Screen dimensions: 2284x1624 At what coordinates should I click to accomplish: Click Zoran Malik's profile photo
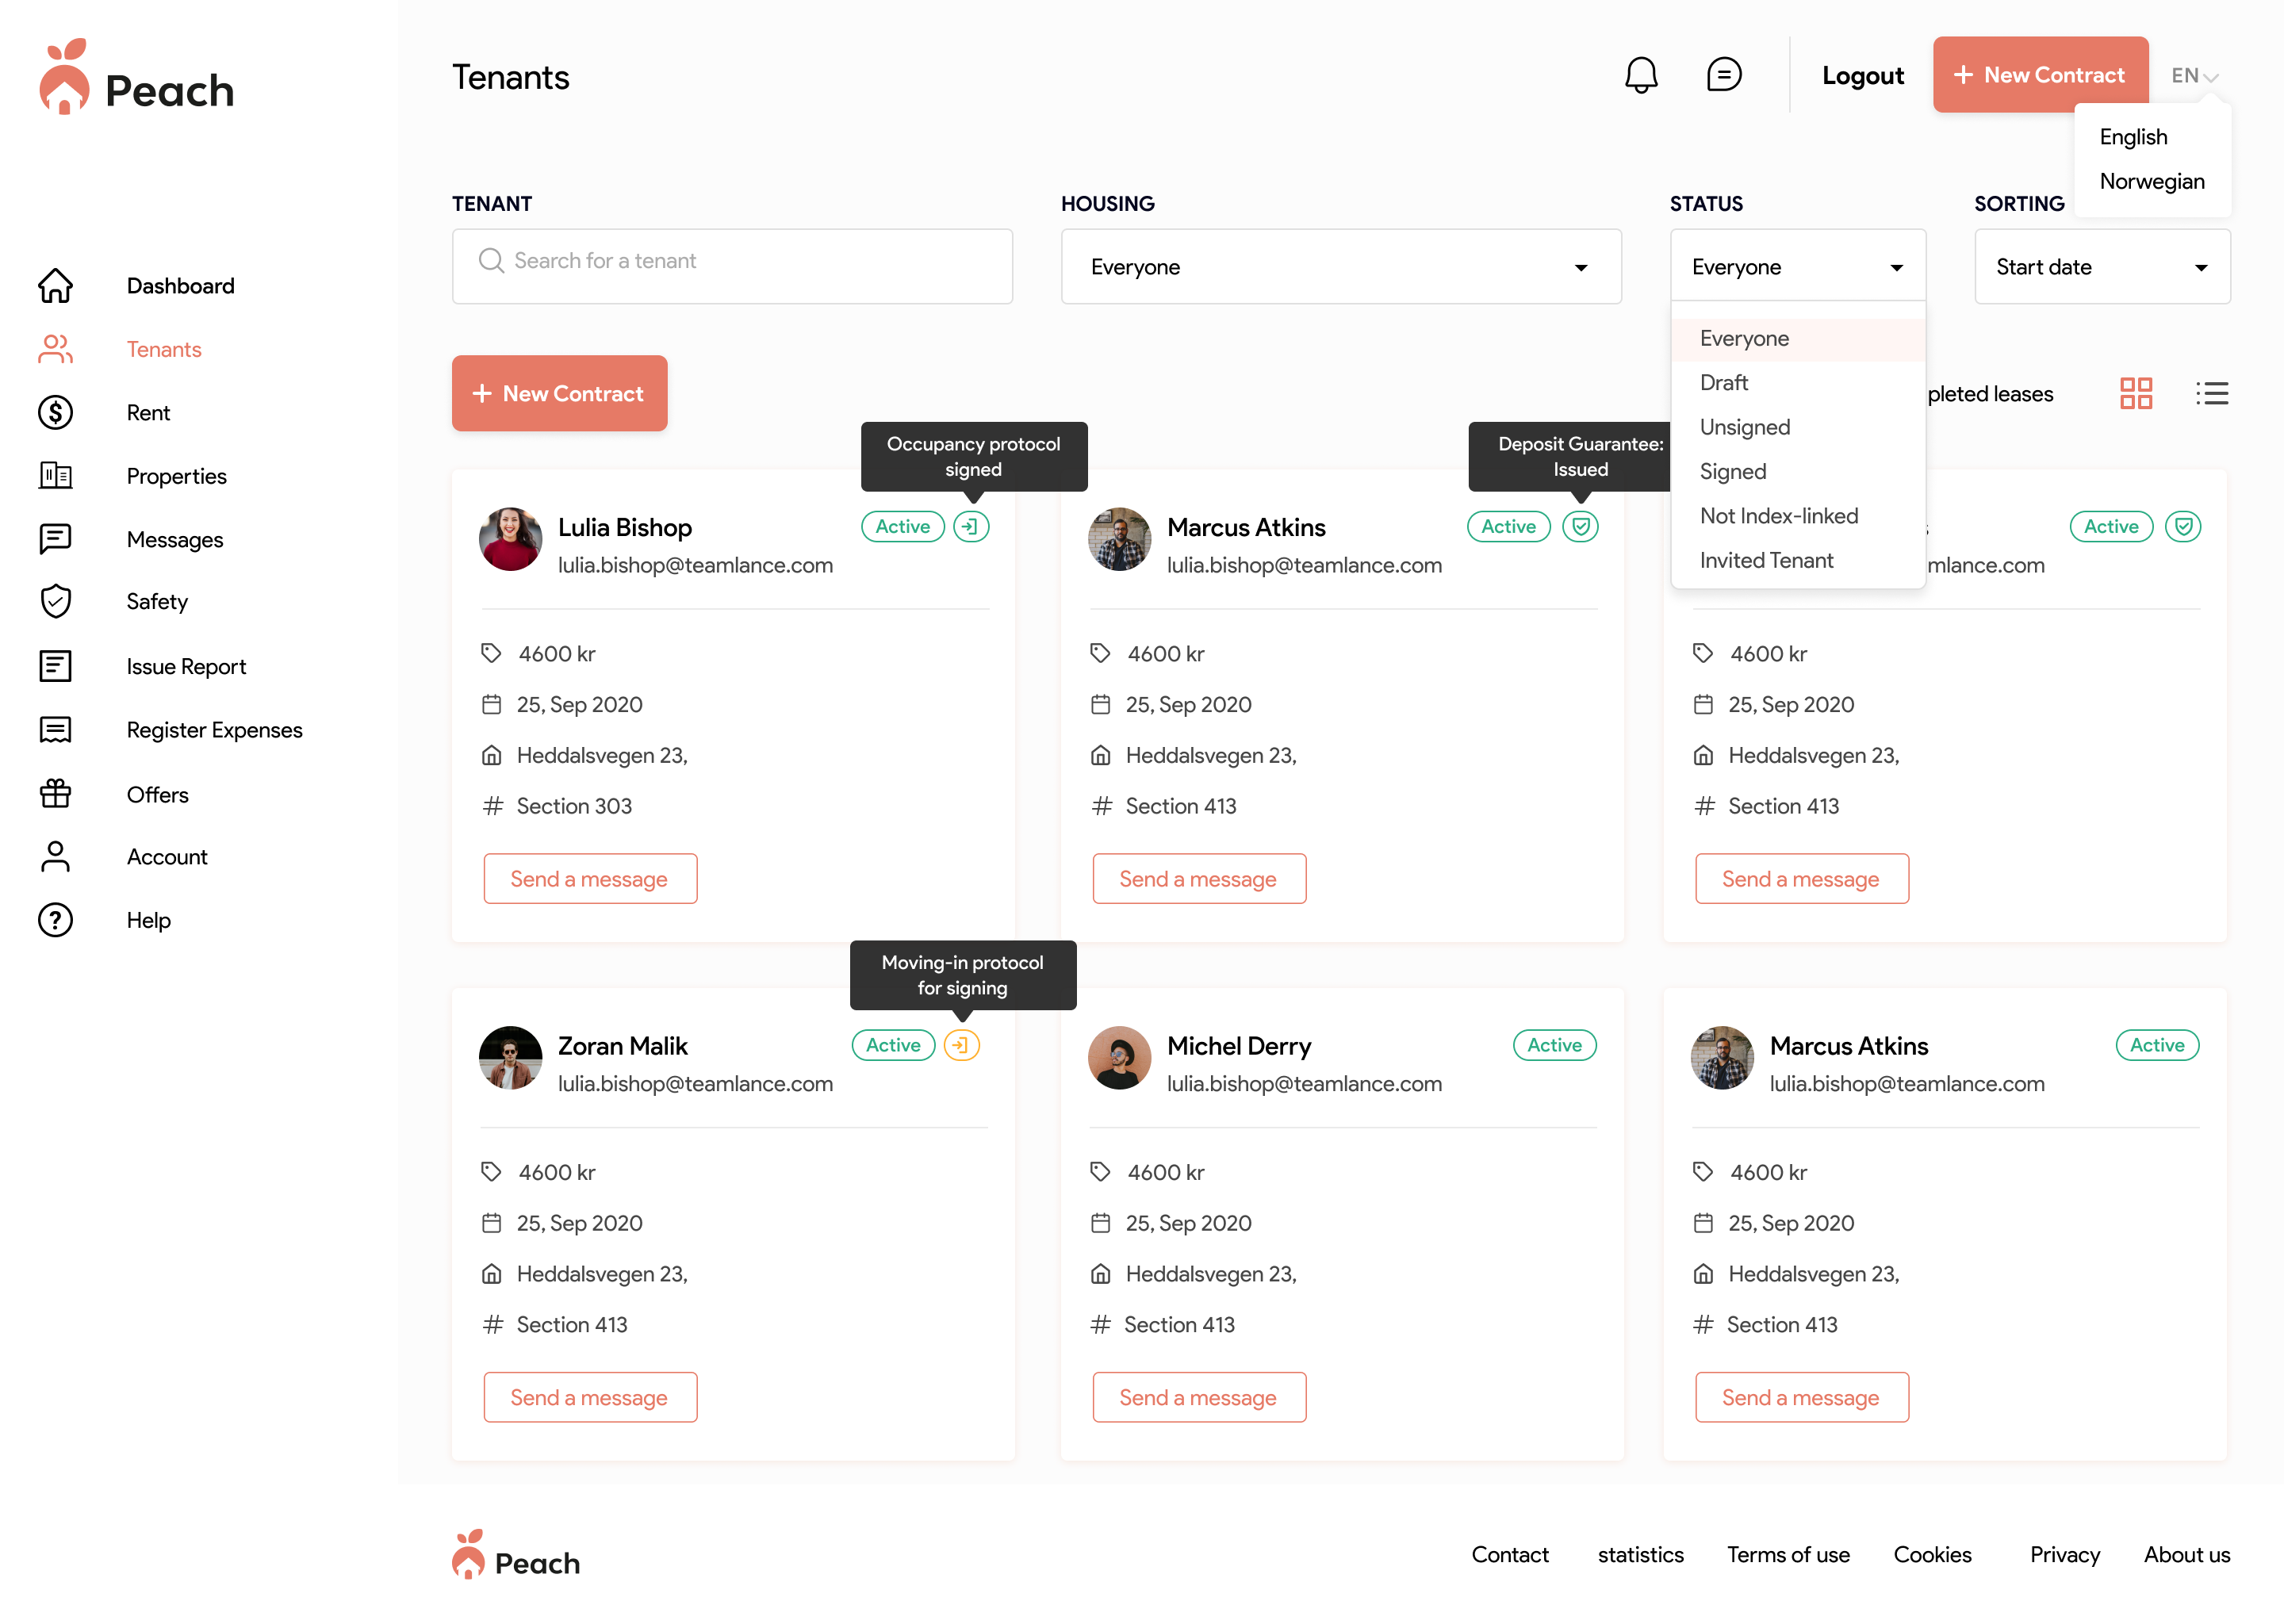click(x=511, y=1058)
